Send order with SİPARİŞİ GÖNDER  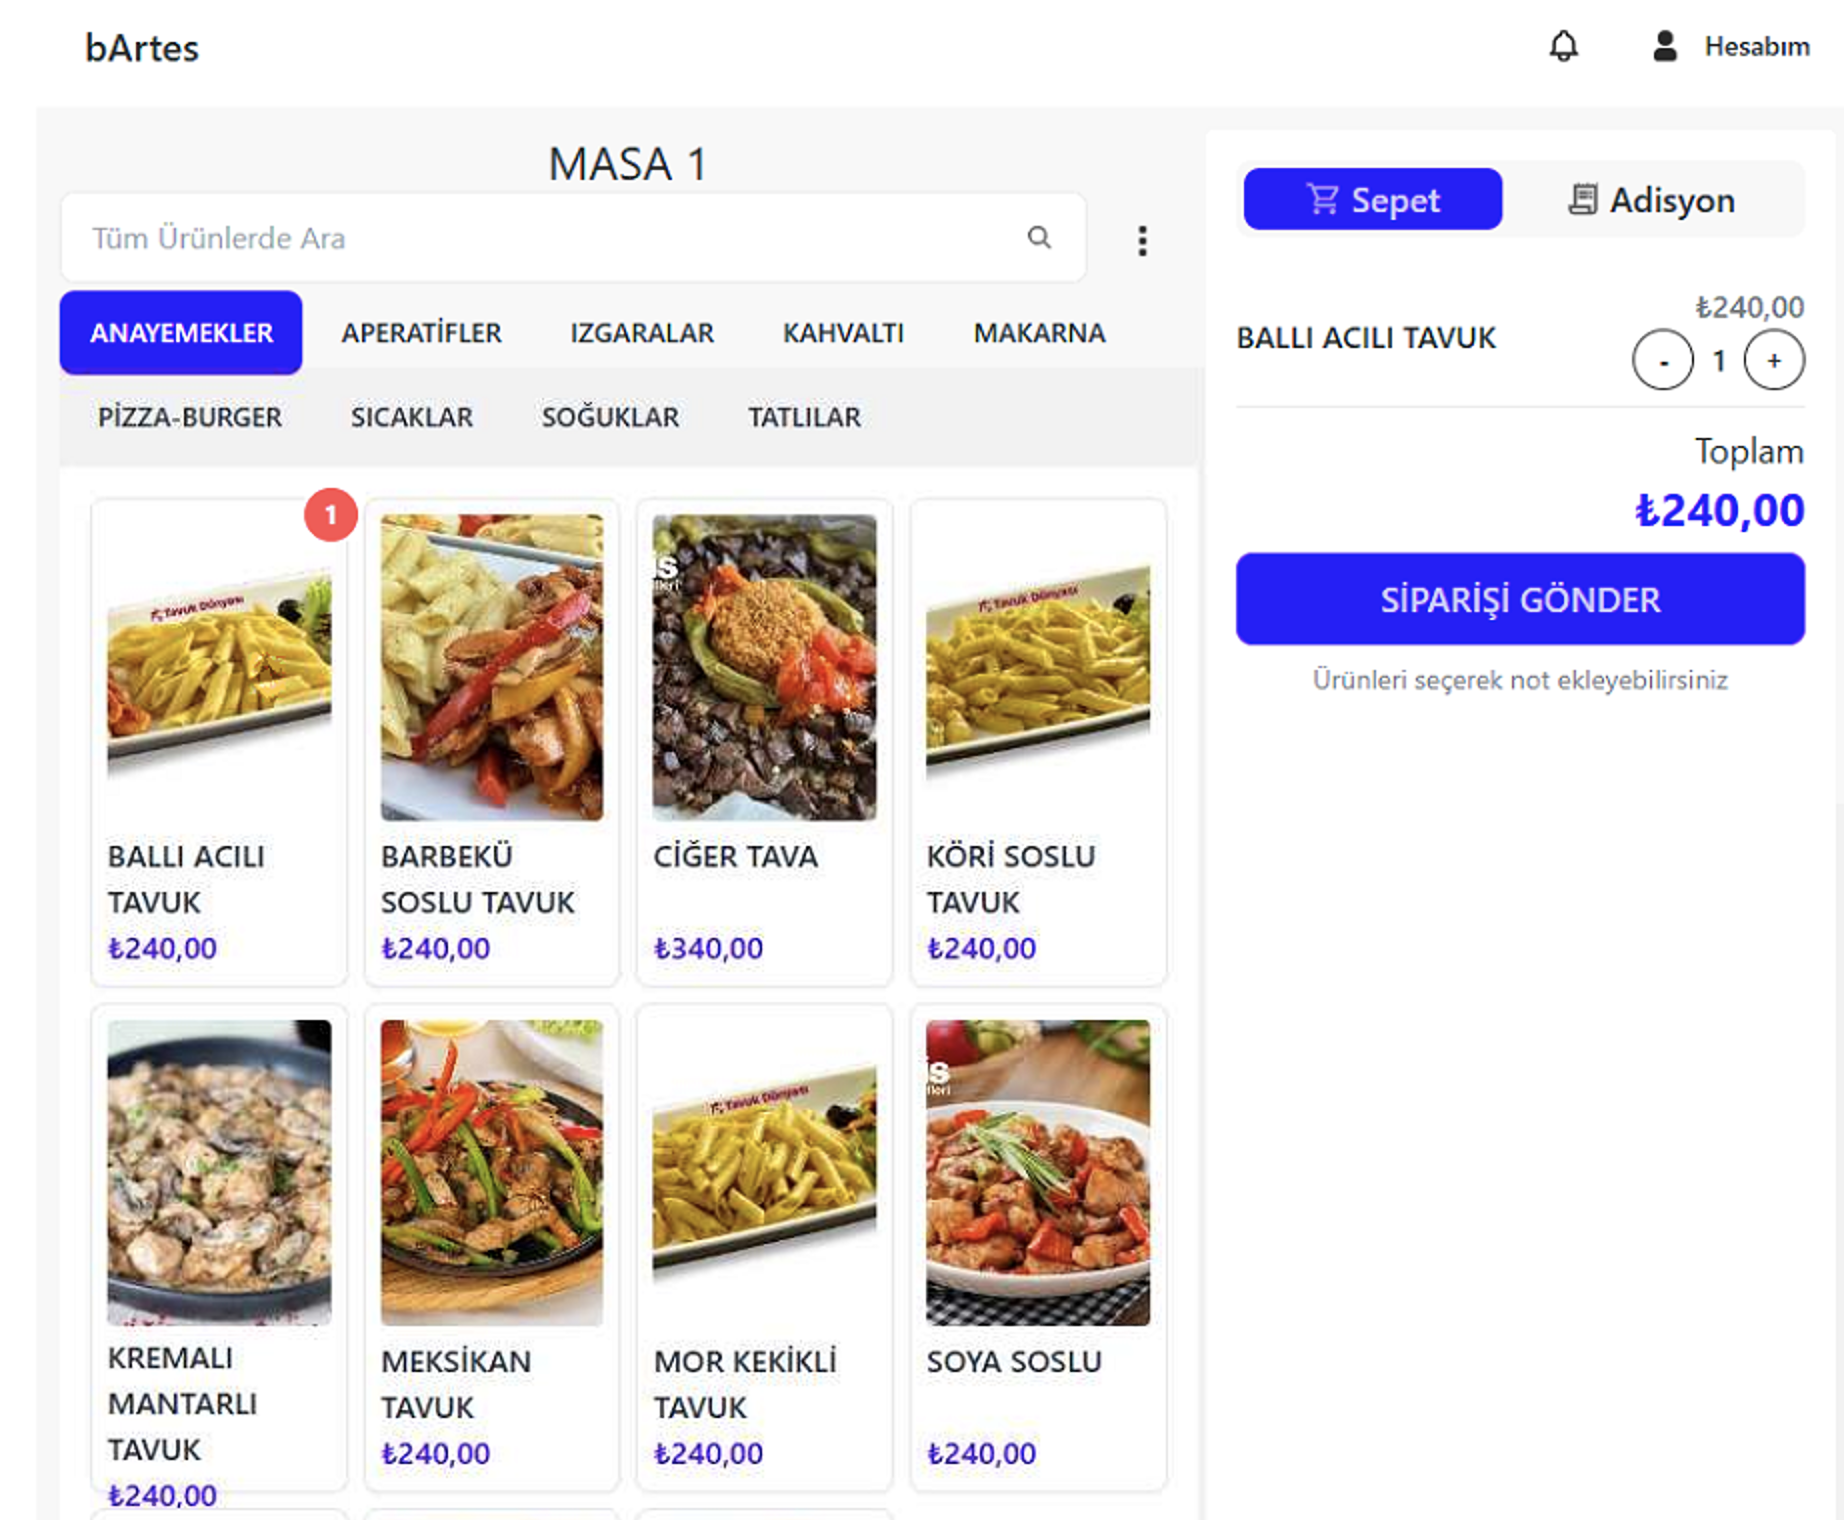(x=1520, y=599)
